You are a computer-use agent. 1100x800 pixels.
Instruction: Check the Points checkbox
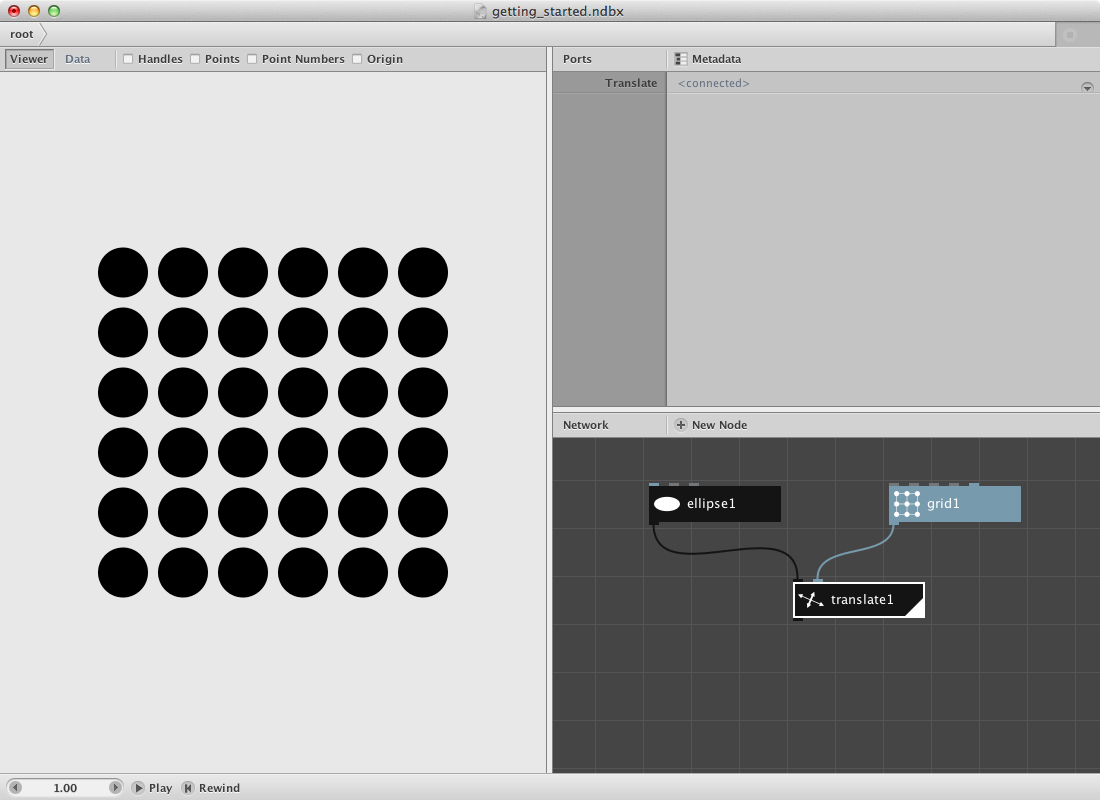point(194,59)
